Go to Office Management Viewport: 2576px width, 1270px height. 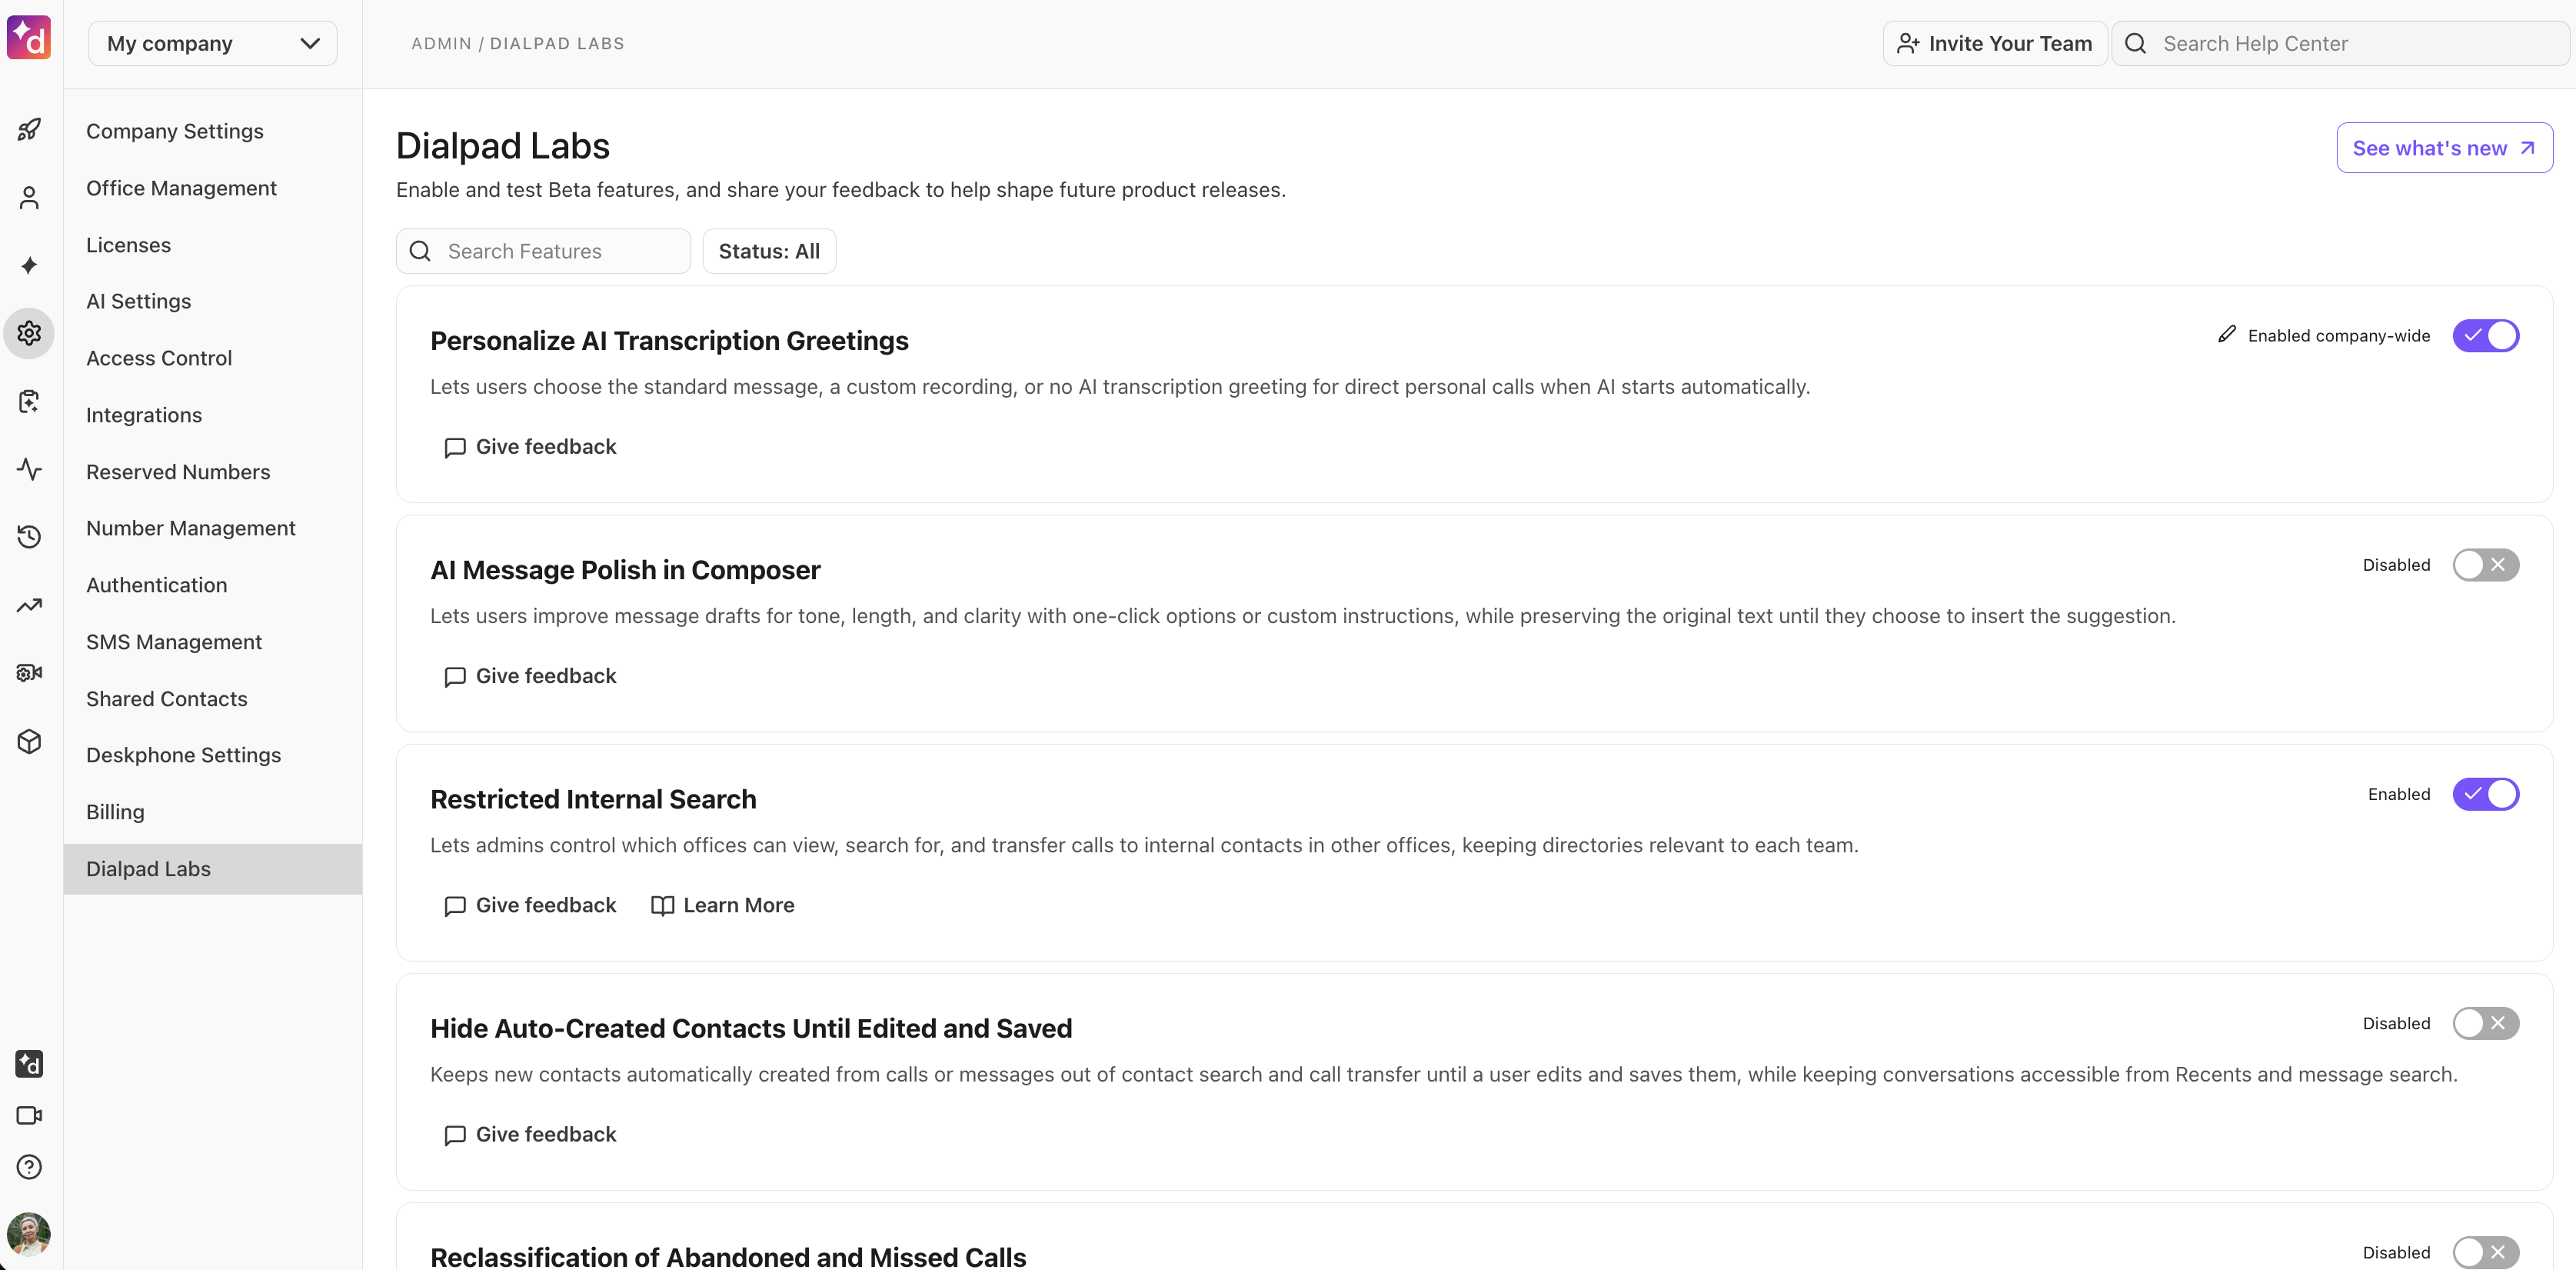(x=213, y=188)
